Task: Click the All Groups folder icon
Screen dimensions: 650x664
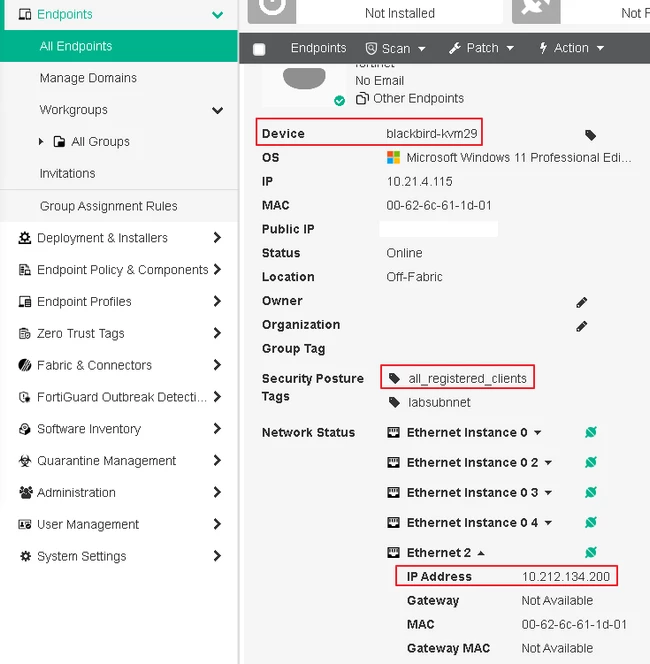Action: coord(59,141)
